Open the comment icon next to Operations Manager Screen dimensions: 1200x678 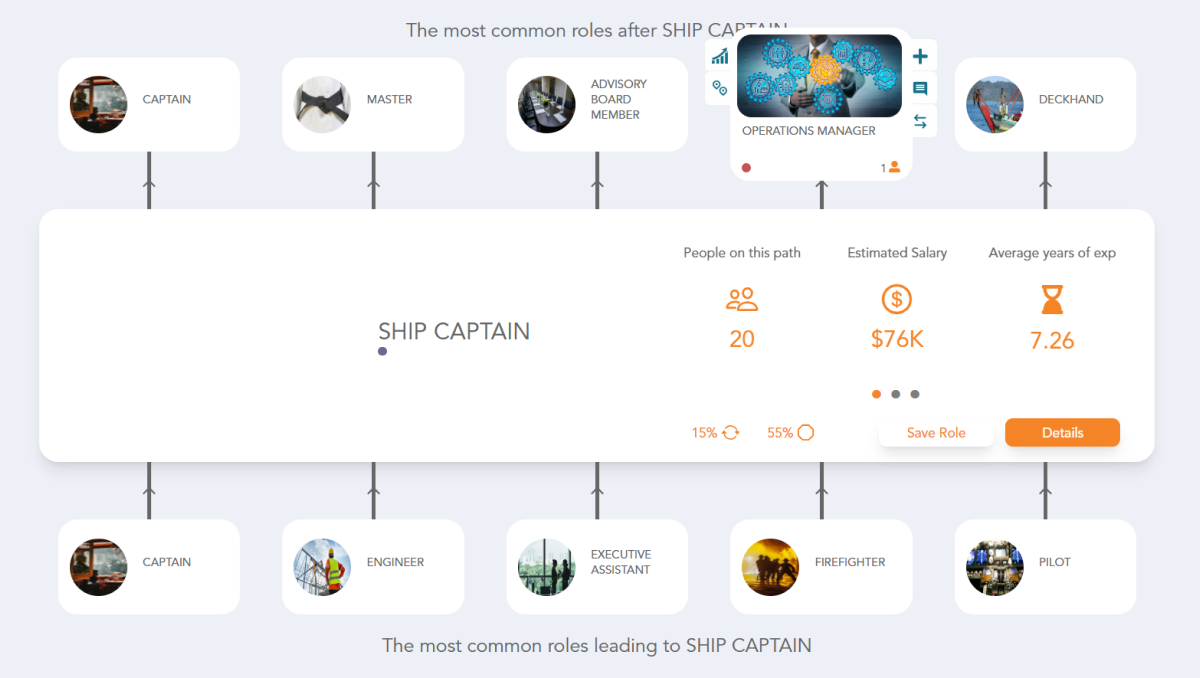920,89
